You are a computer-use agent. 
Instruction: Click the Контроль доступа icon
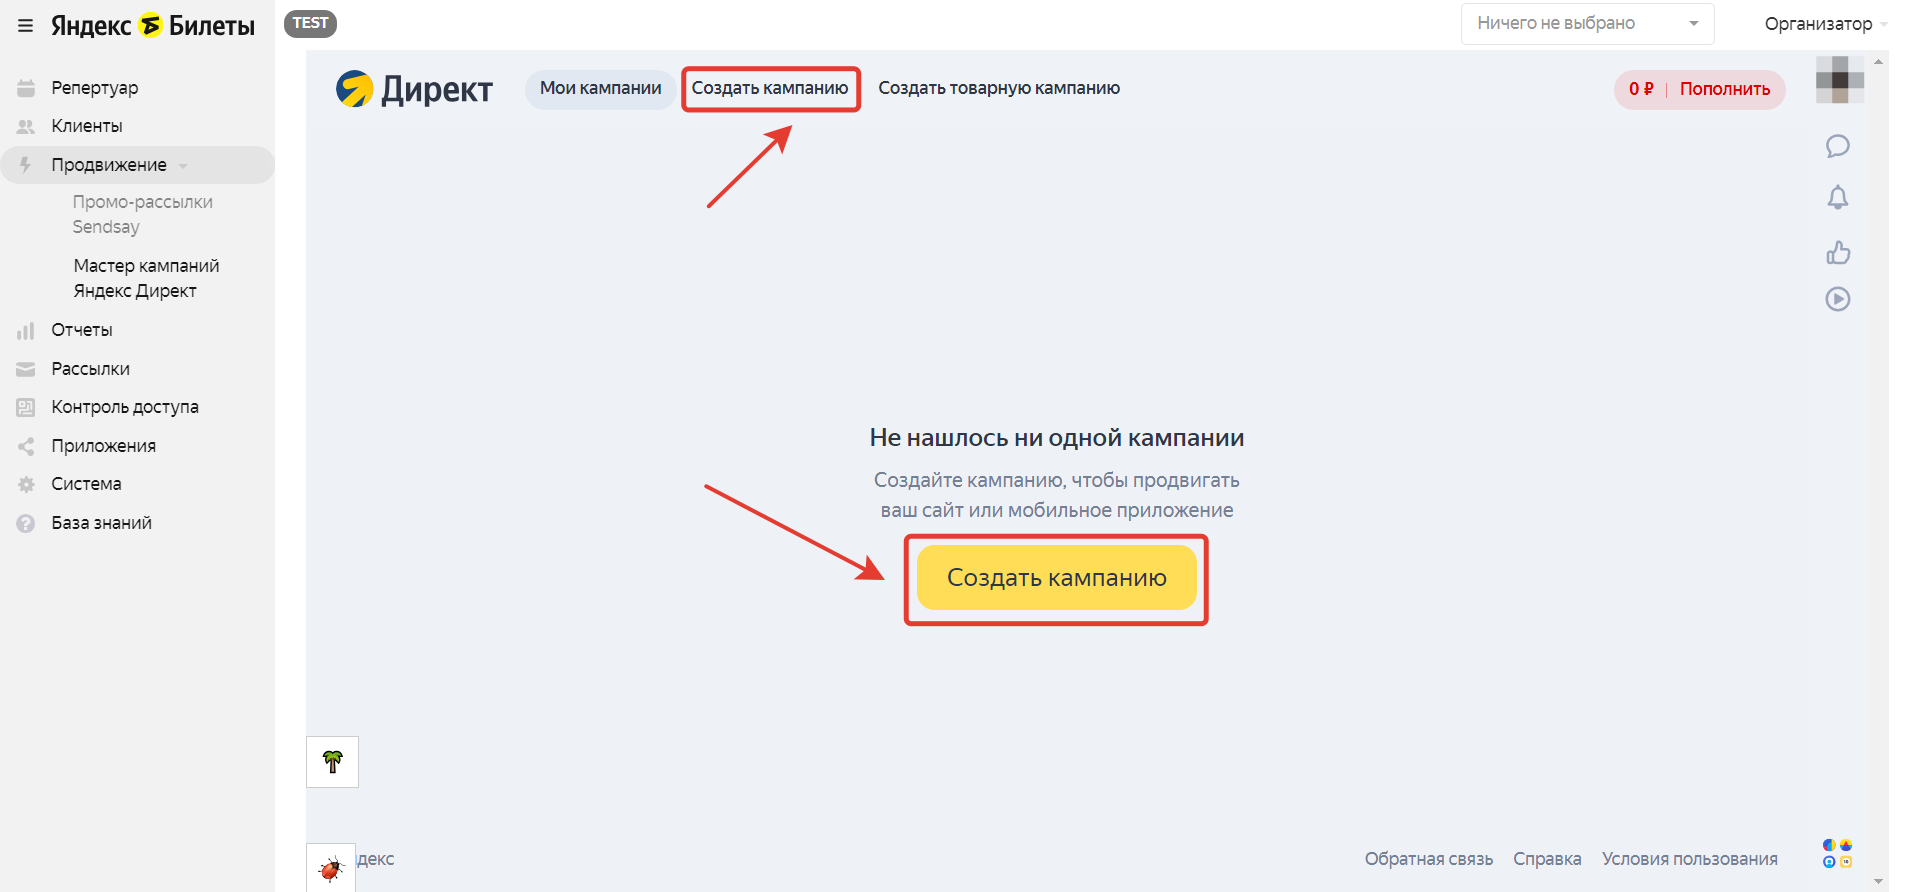26,407
